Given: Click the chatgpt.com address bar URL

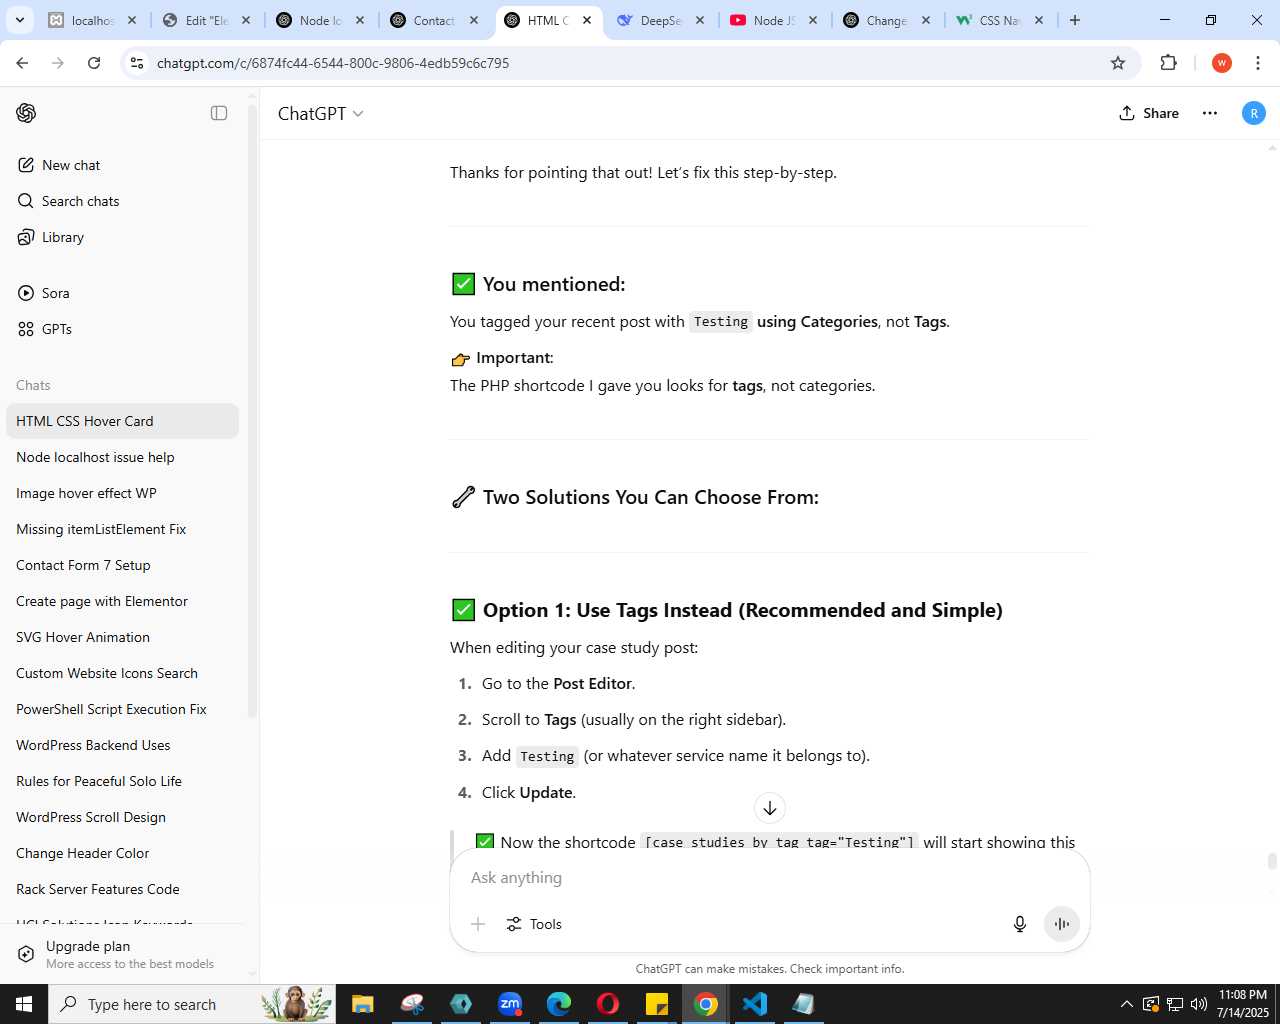Looking at the screenshot, I should pos(333,63).
